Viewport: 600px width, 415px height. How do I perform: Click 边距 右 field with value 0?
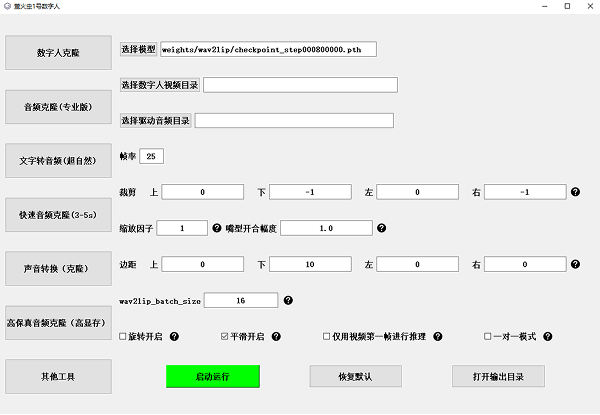click(x=525, y=264)
